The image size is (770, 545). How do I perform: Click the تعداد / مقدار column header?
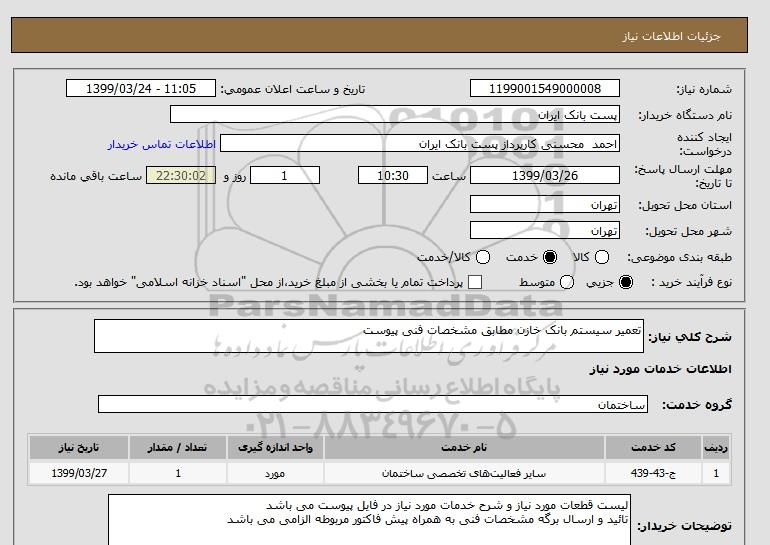[x=178, y=447]
